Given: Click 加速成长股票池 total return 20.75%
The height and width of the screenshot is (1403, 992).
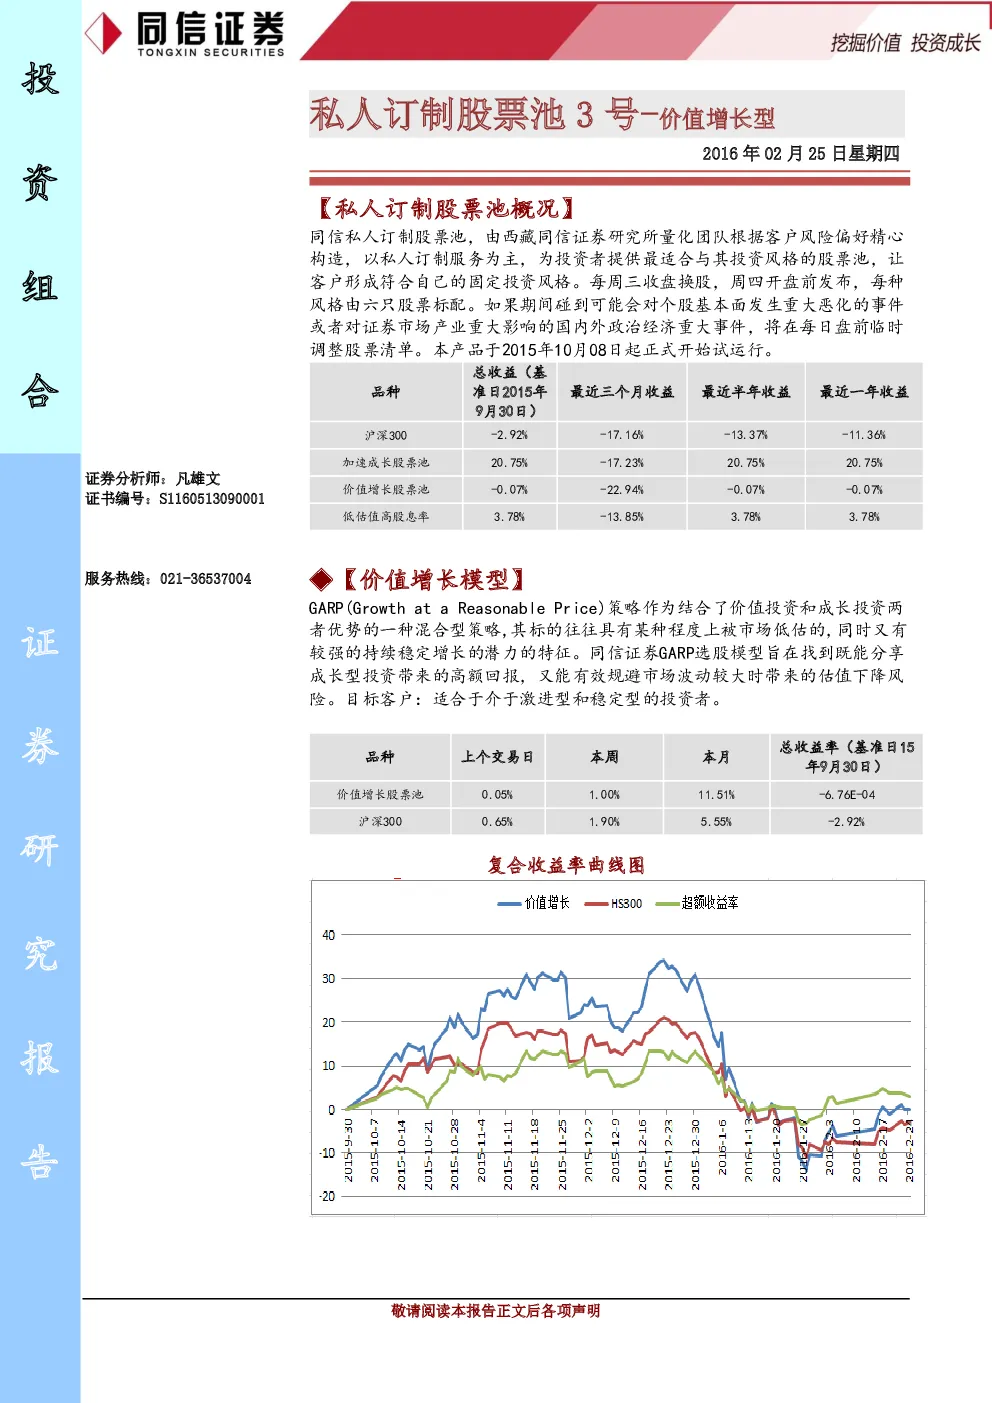Looking at the screenshot, I should [509, 462].
